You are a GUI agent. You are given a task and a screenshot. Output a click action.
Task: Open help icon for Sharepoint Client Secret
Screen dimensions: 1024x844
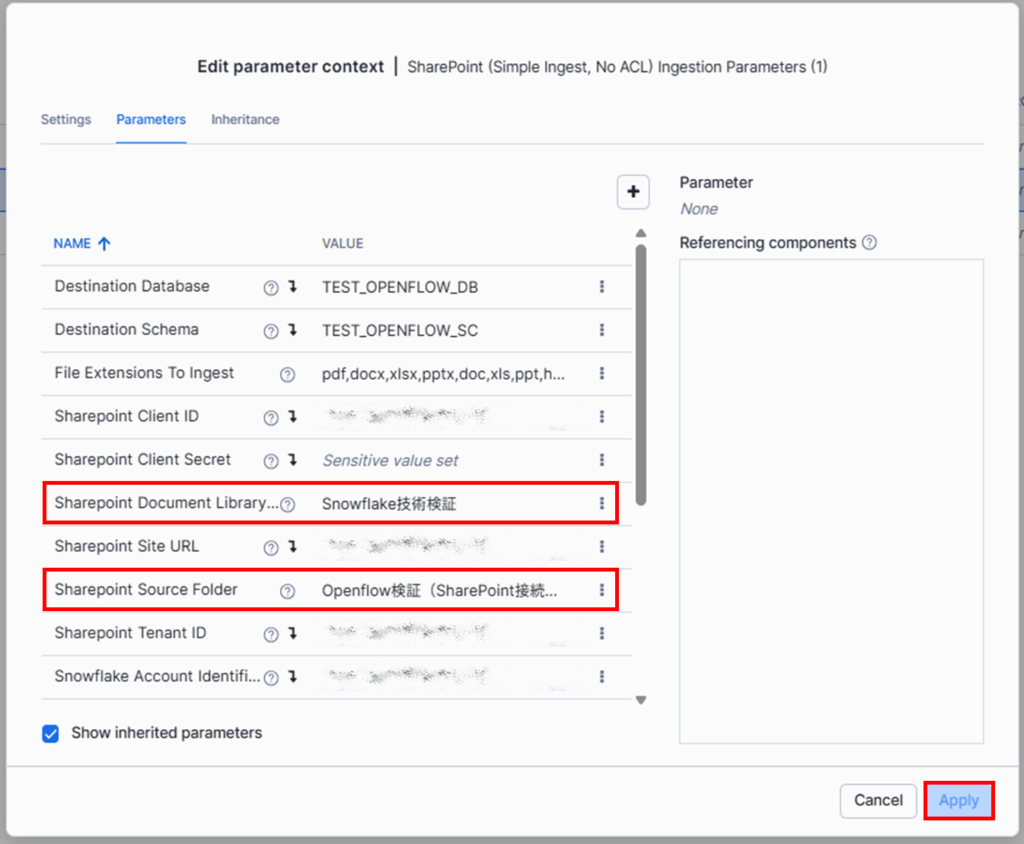point(271,461)
